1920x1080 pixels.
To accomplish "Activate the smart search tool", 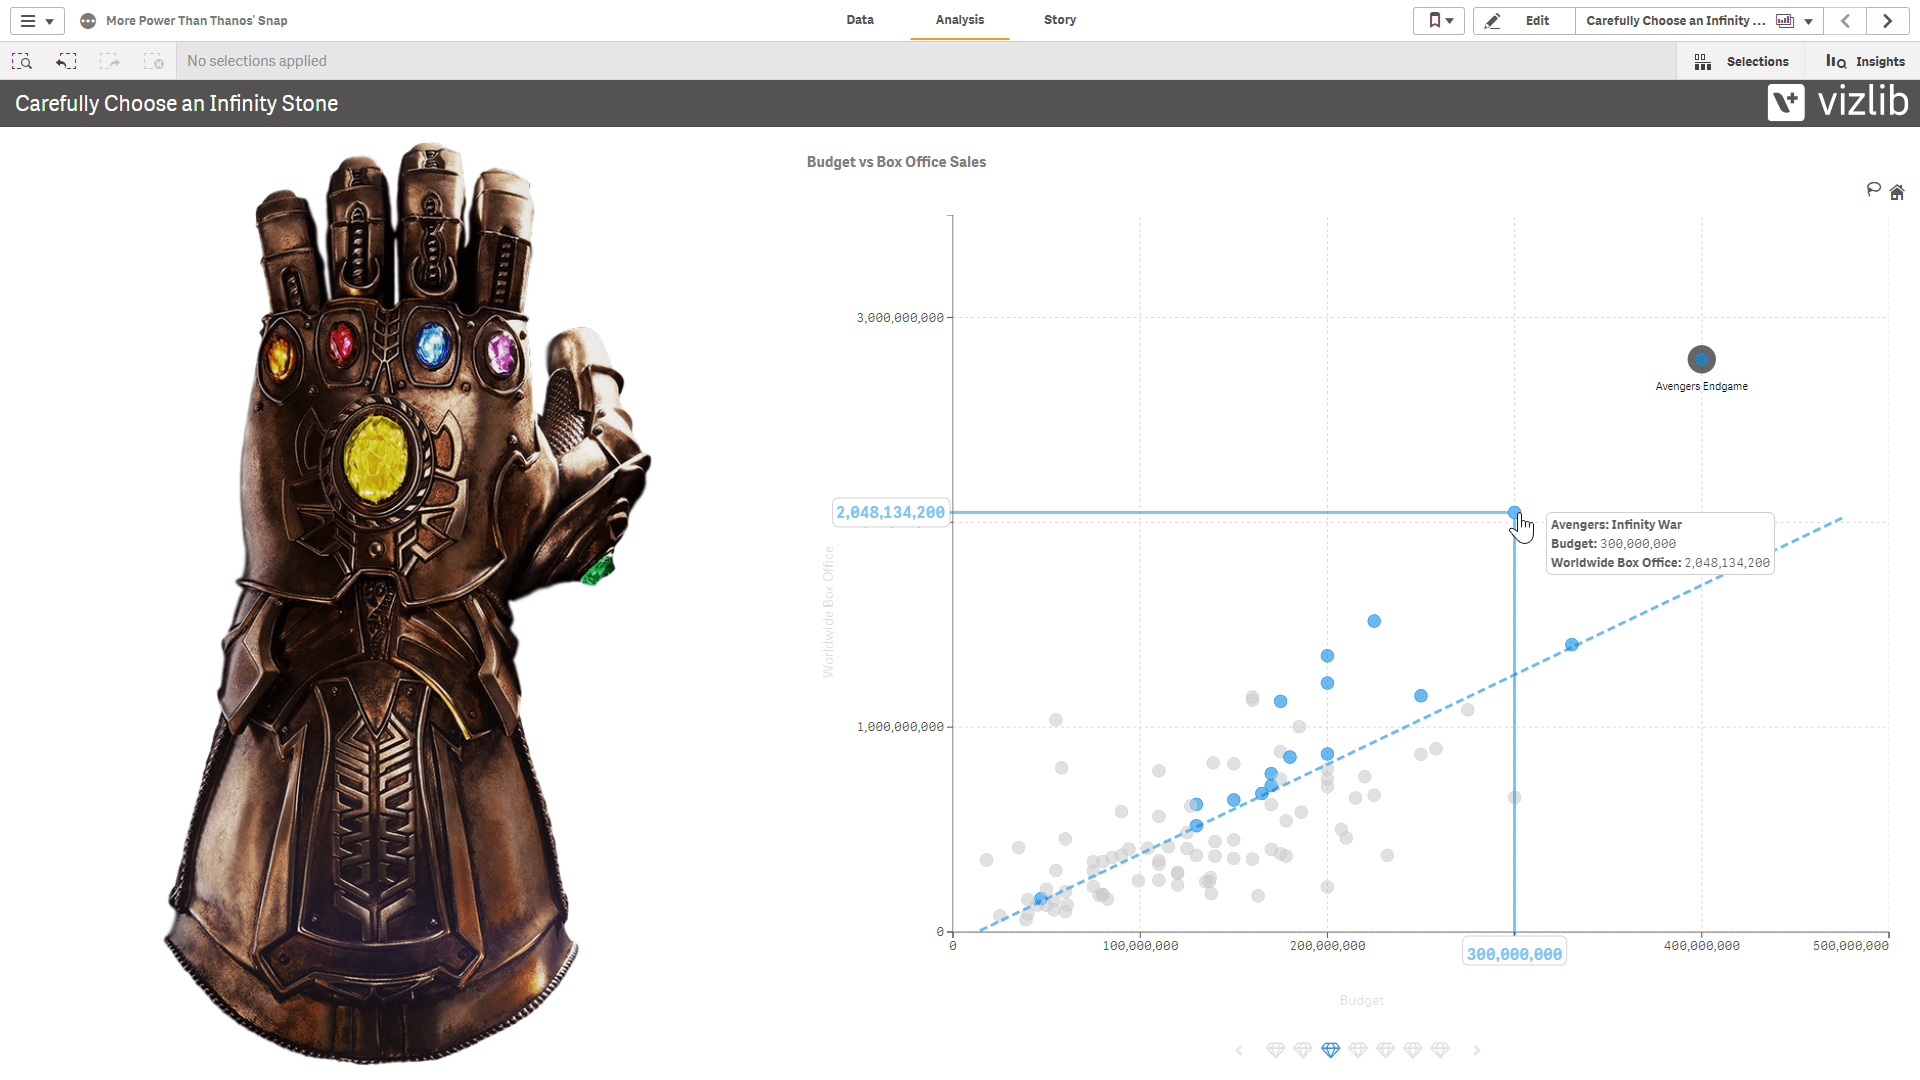I will [x=22, y=61].
